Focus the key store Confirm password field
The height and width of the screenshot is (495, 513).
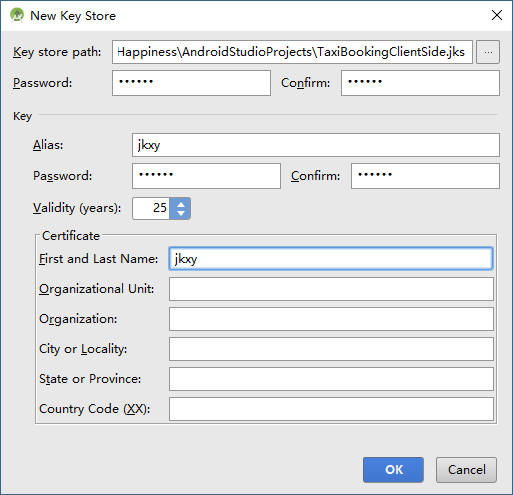[x=420, y=83]
